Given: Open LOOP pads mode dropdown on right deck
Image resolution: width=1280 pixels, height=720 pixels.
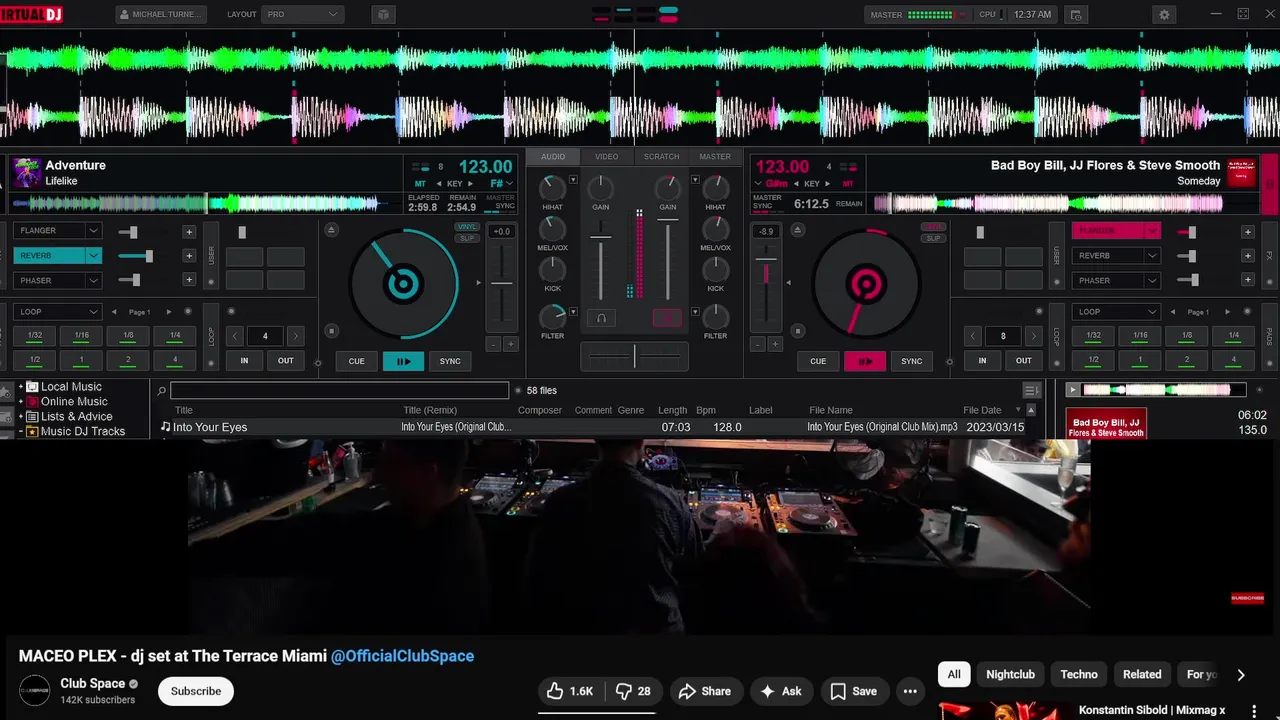Looking at the screenshot, I should [x=1116, y=312].
